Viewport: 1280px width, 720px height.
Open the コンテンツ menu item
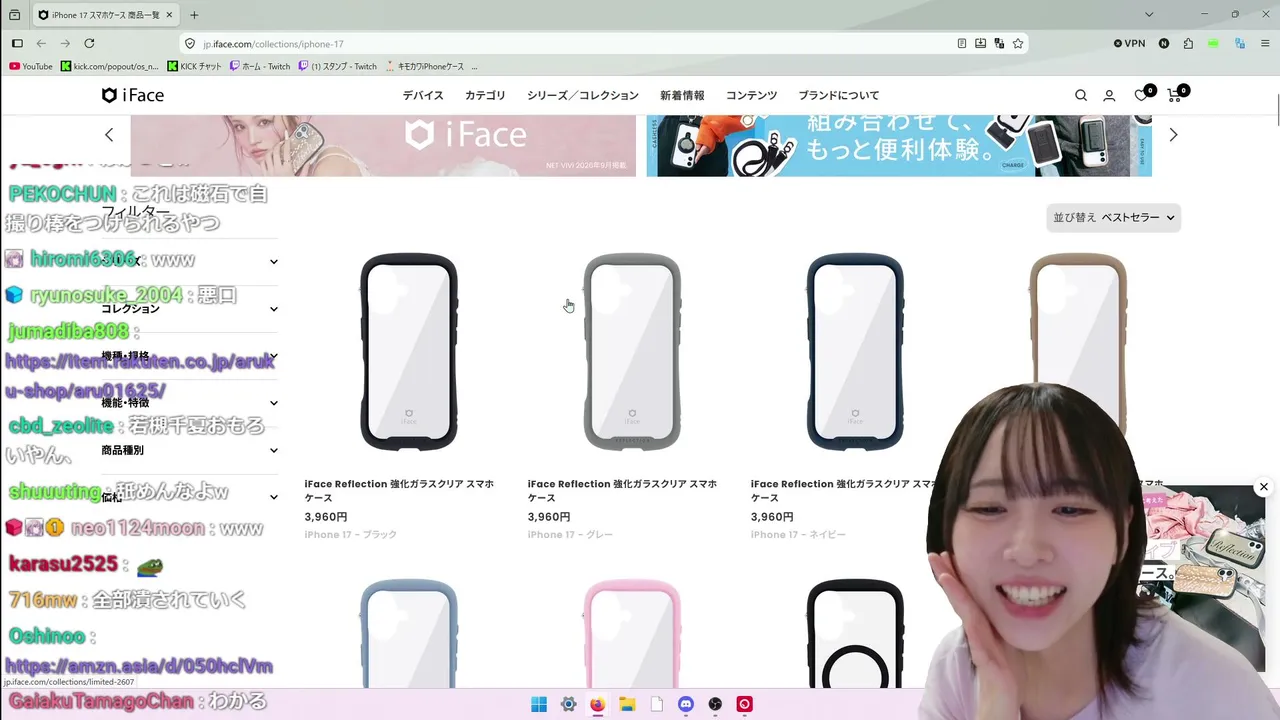tap(752, 96)
